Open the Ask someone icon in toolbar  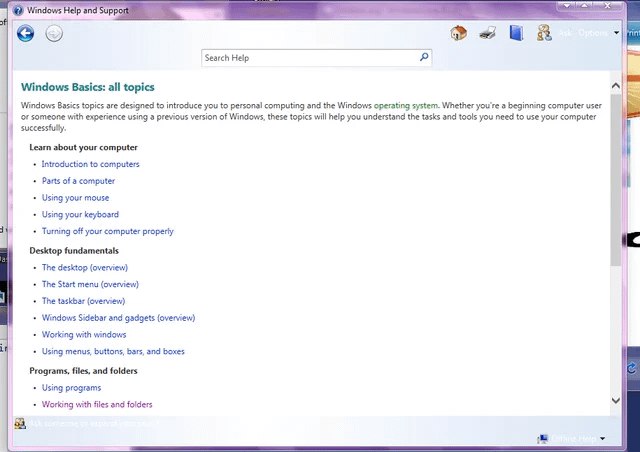544,33
